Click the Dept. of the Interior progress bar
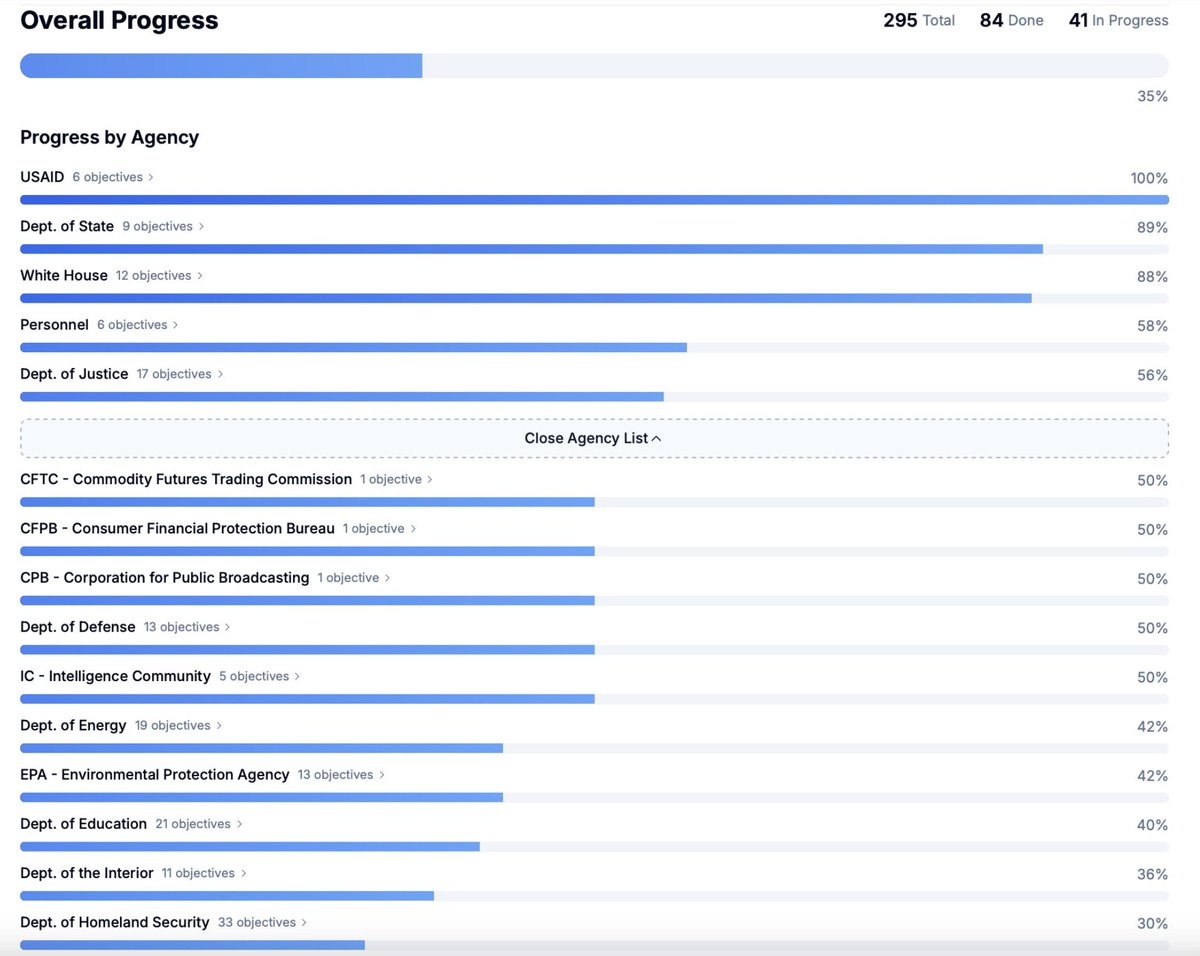The height and width of the screenshot is (956, 1200). point(594,896)
